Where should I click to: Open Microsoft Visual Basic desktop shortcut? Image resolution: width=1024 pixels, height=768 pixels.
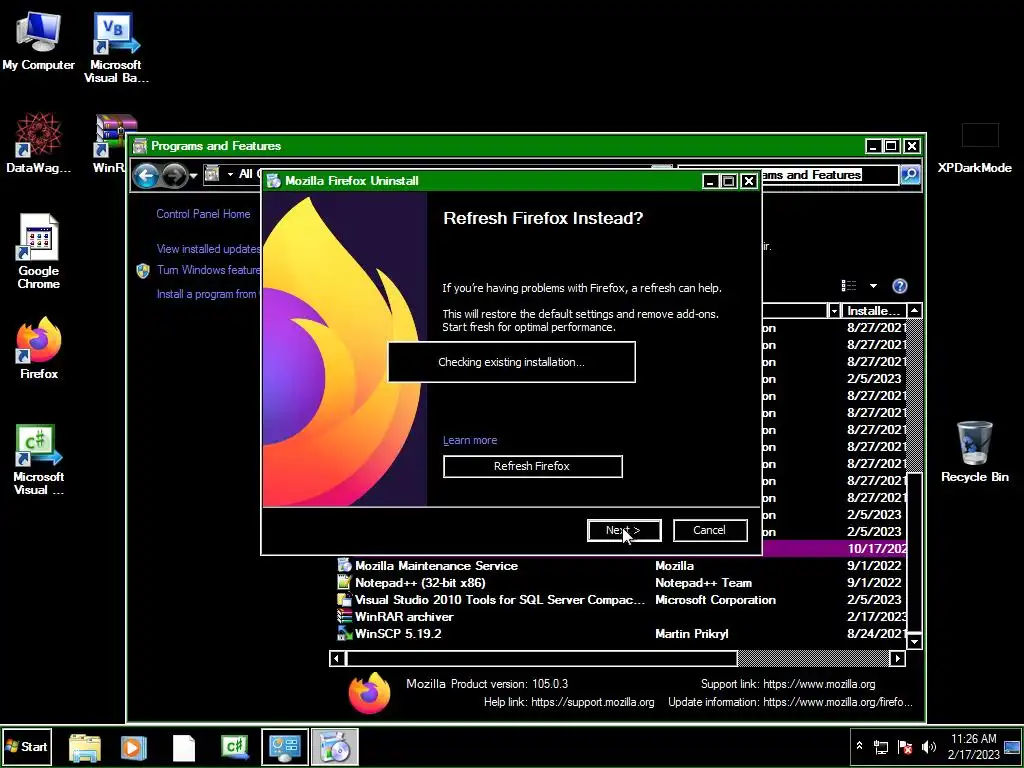[116, 47]
